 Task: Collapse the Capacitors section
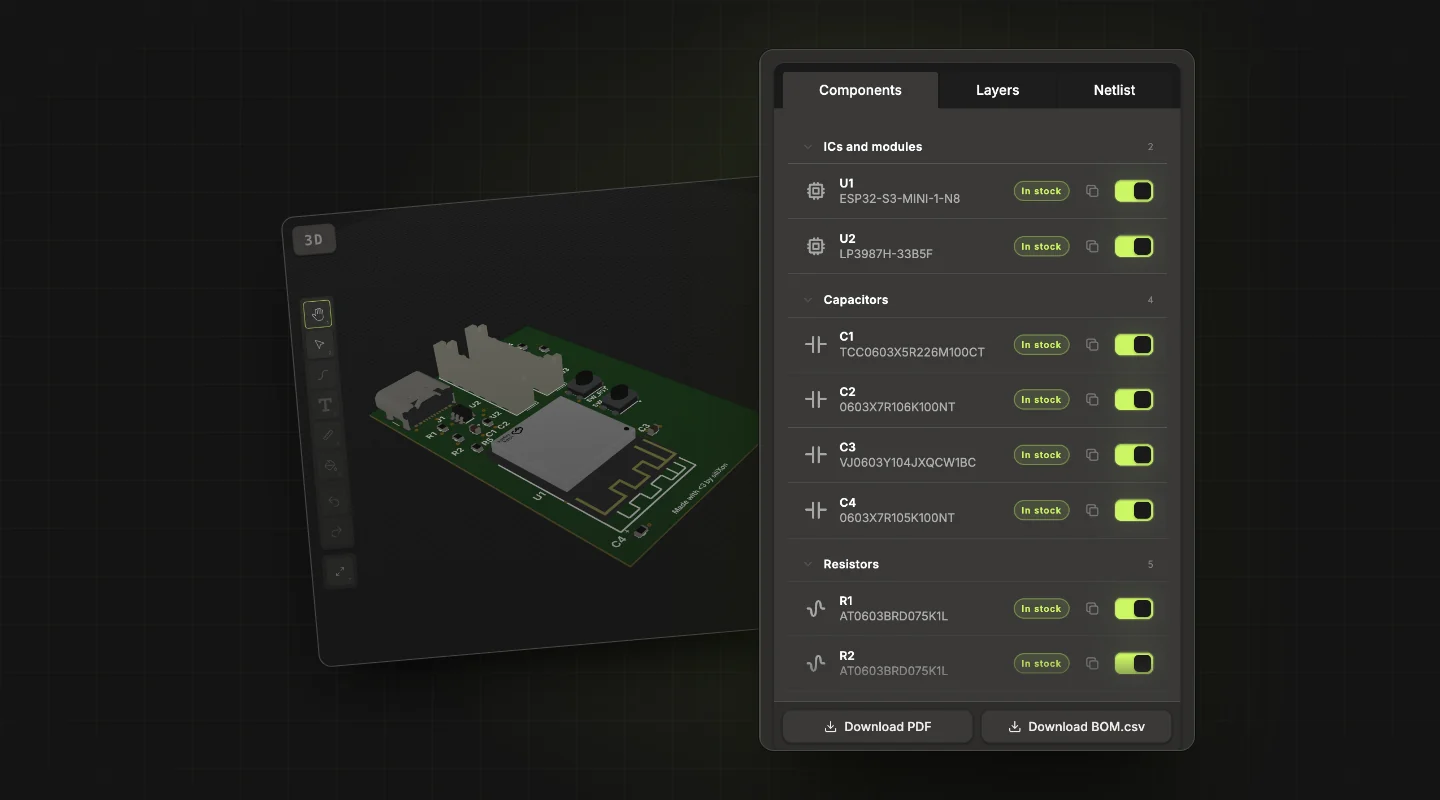click(x=808, y=300)
